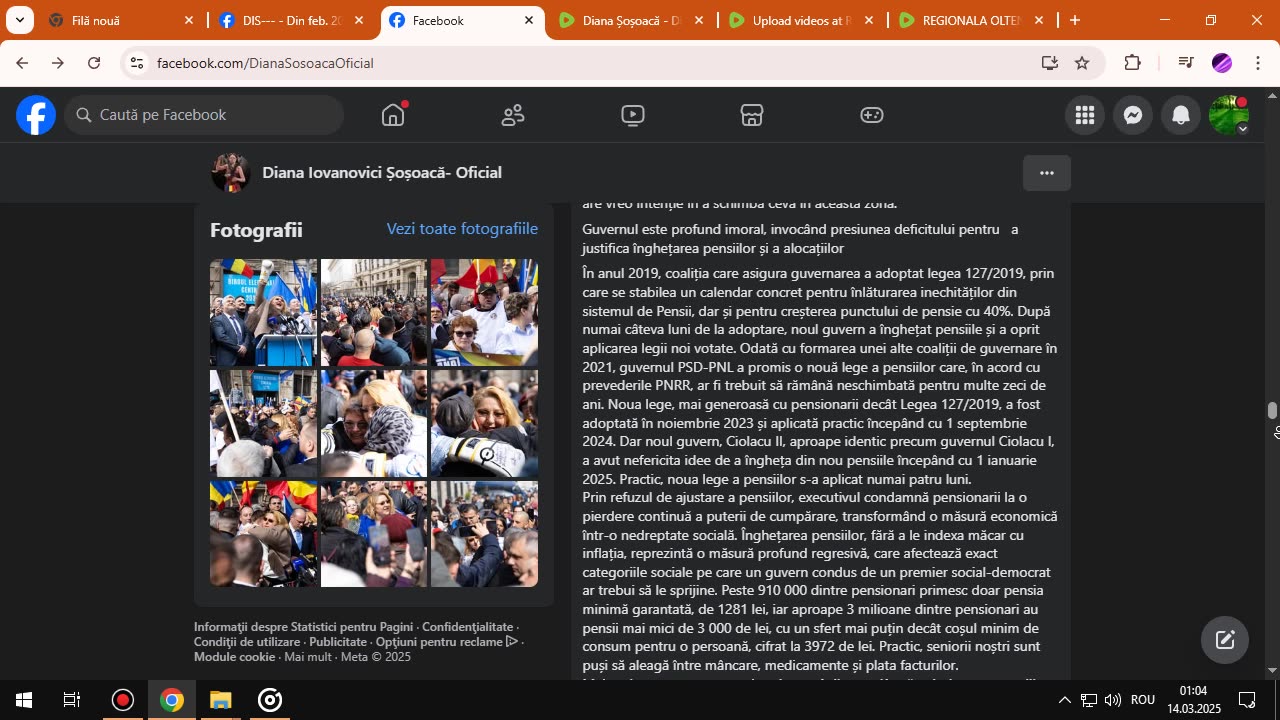The image size is (1280, 720).
Task: Go to the Facebook Home feed icon
Action: coord(393,115)
